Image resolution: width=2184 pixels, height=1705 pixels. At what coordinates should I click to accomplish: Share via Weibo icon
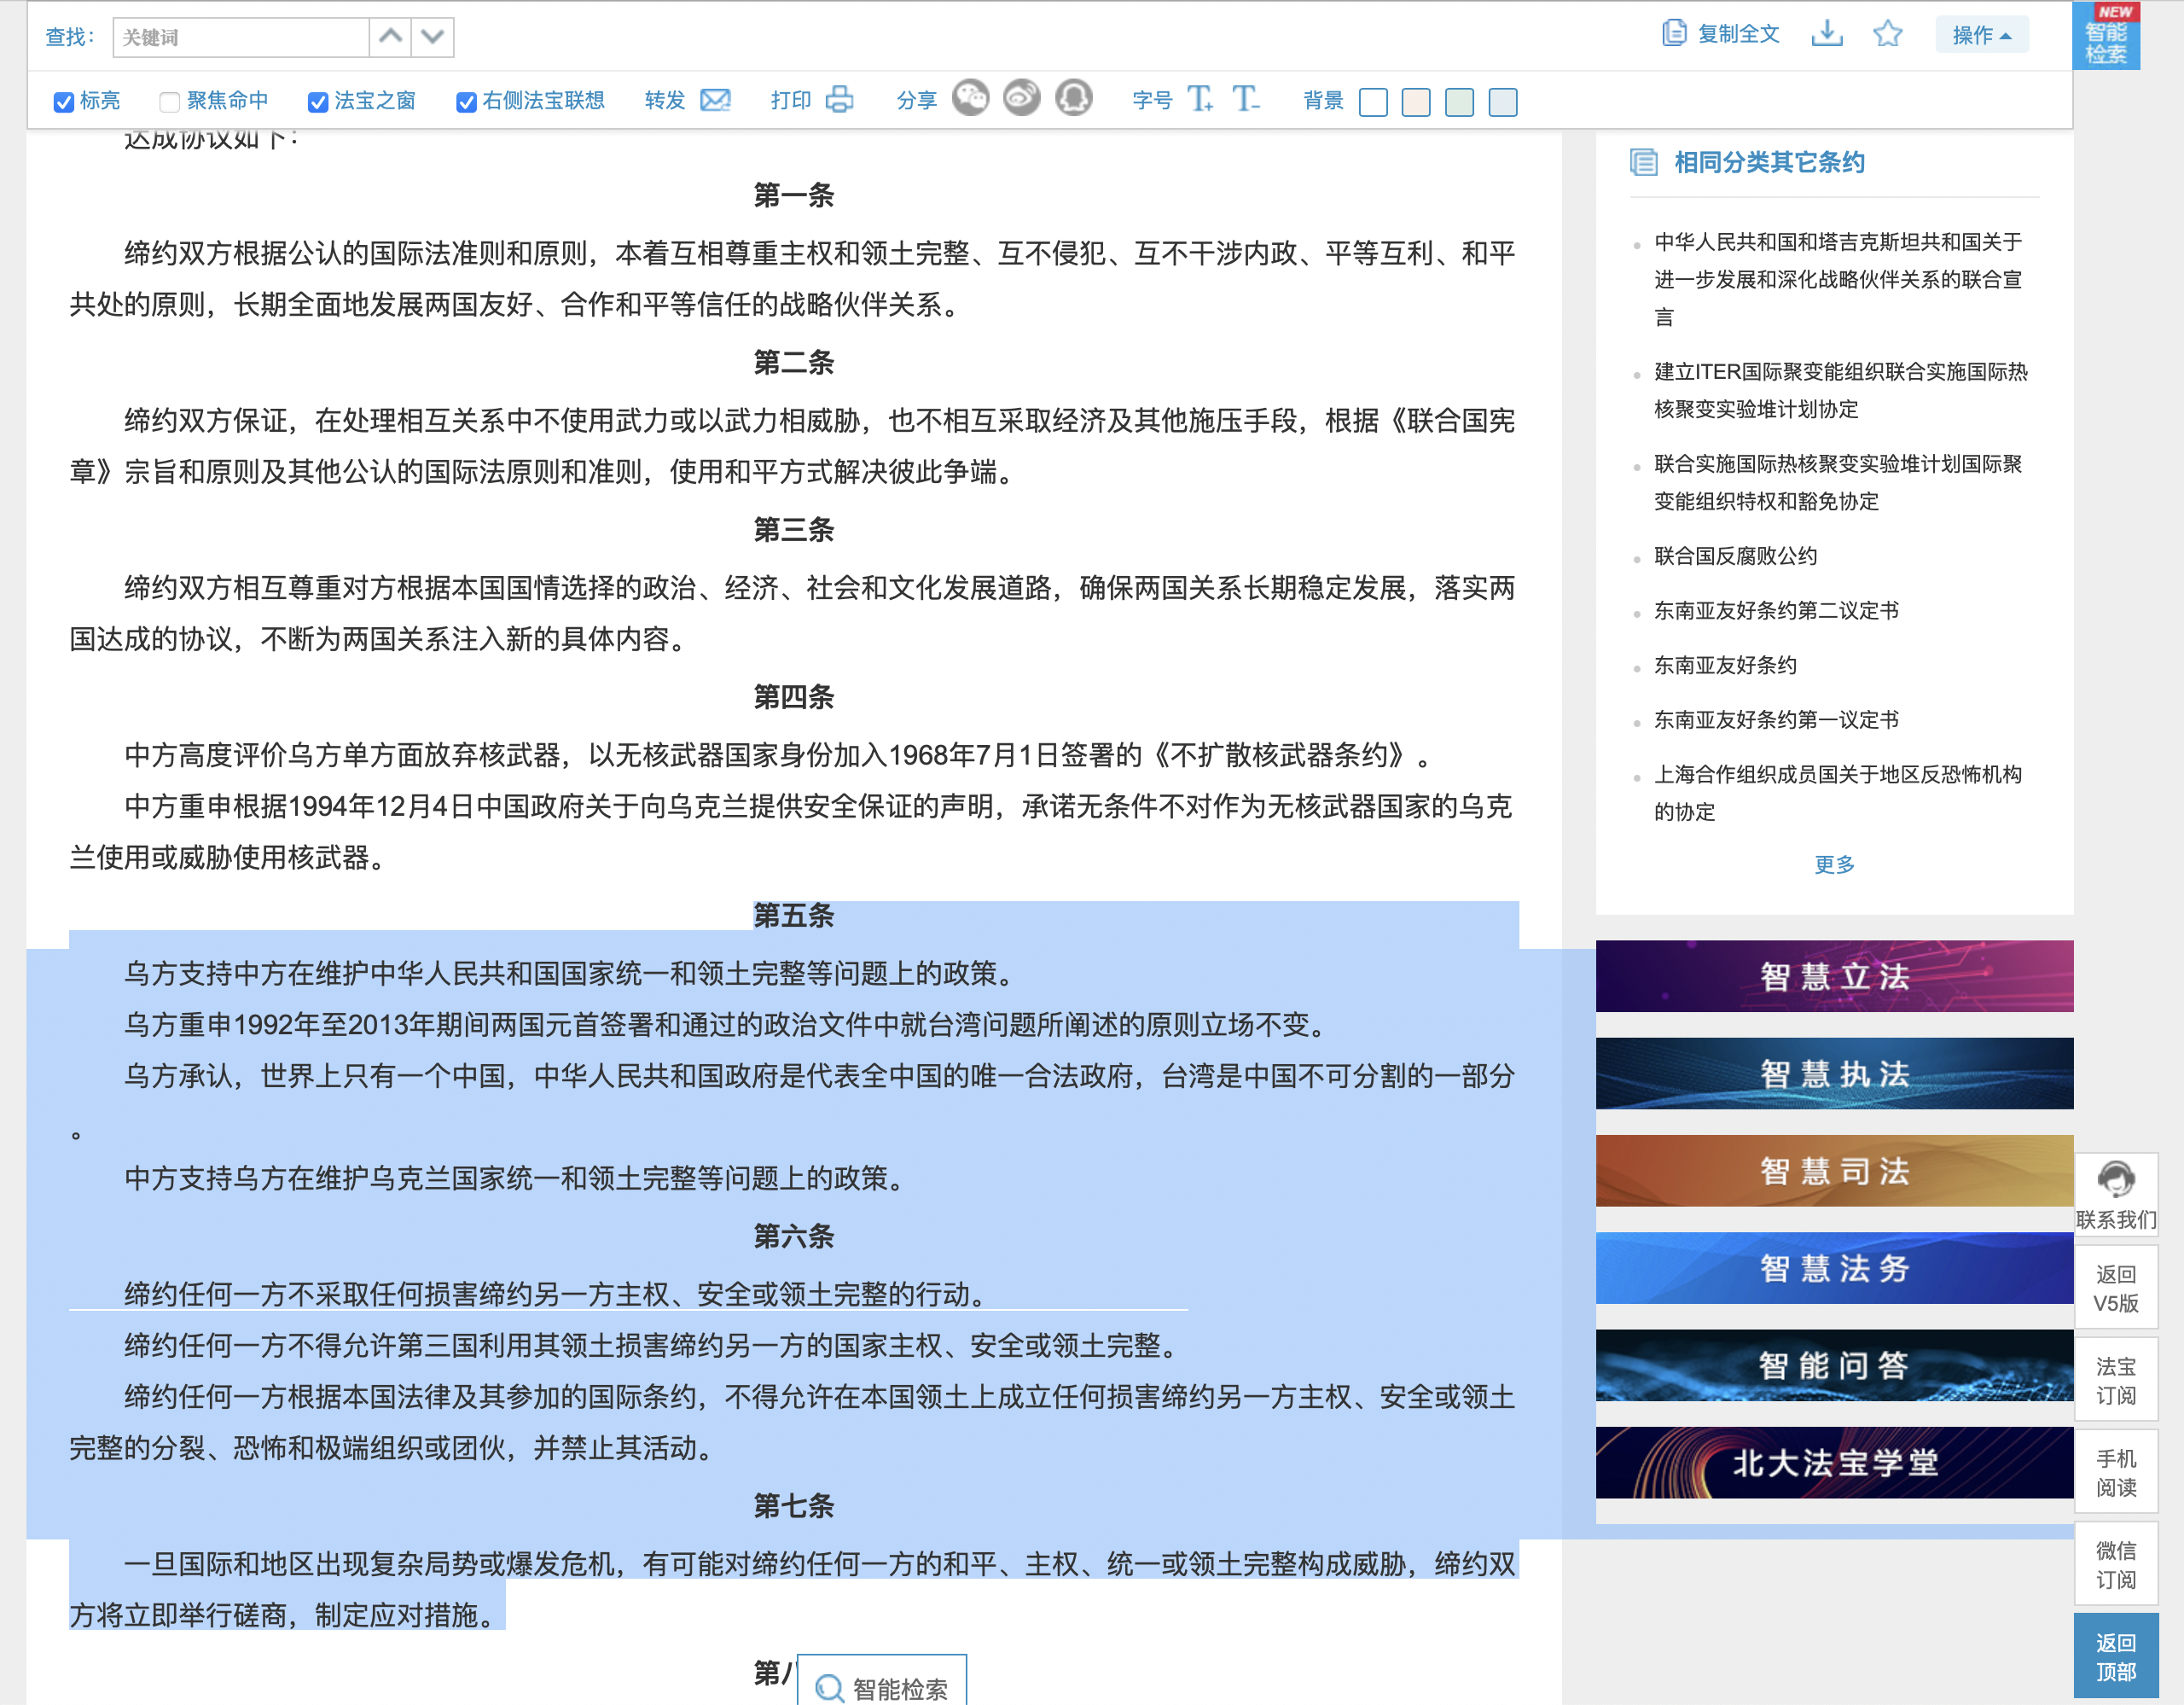pyautogui.click(x=1022, y=98)
